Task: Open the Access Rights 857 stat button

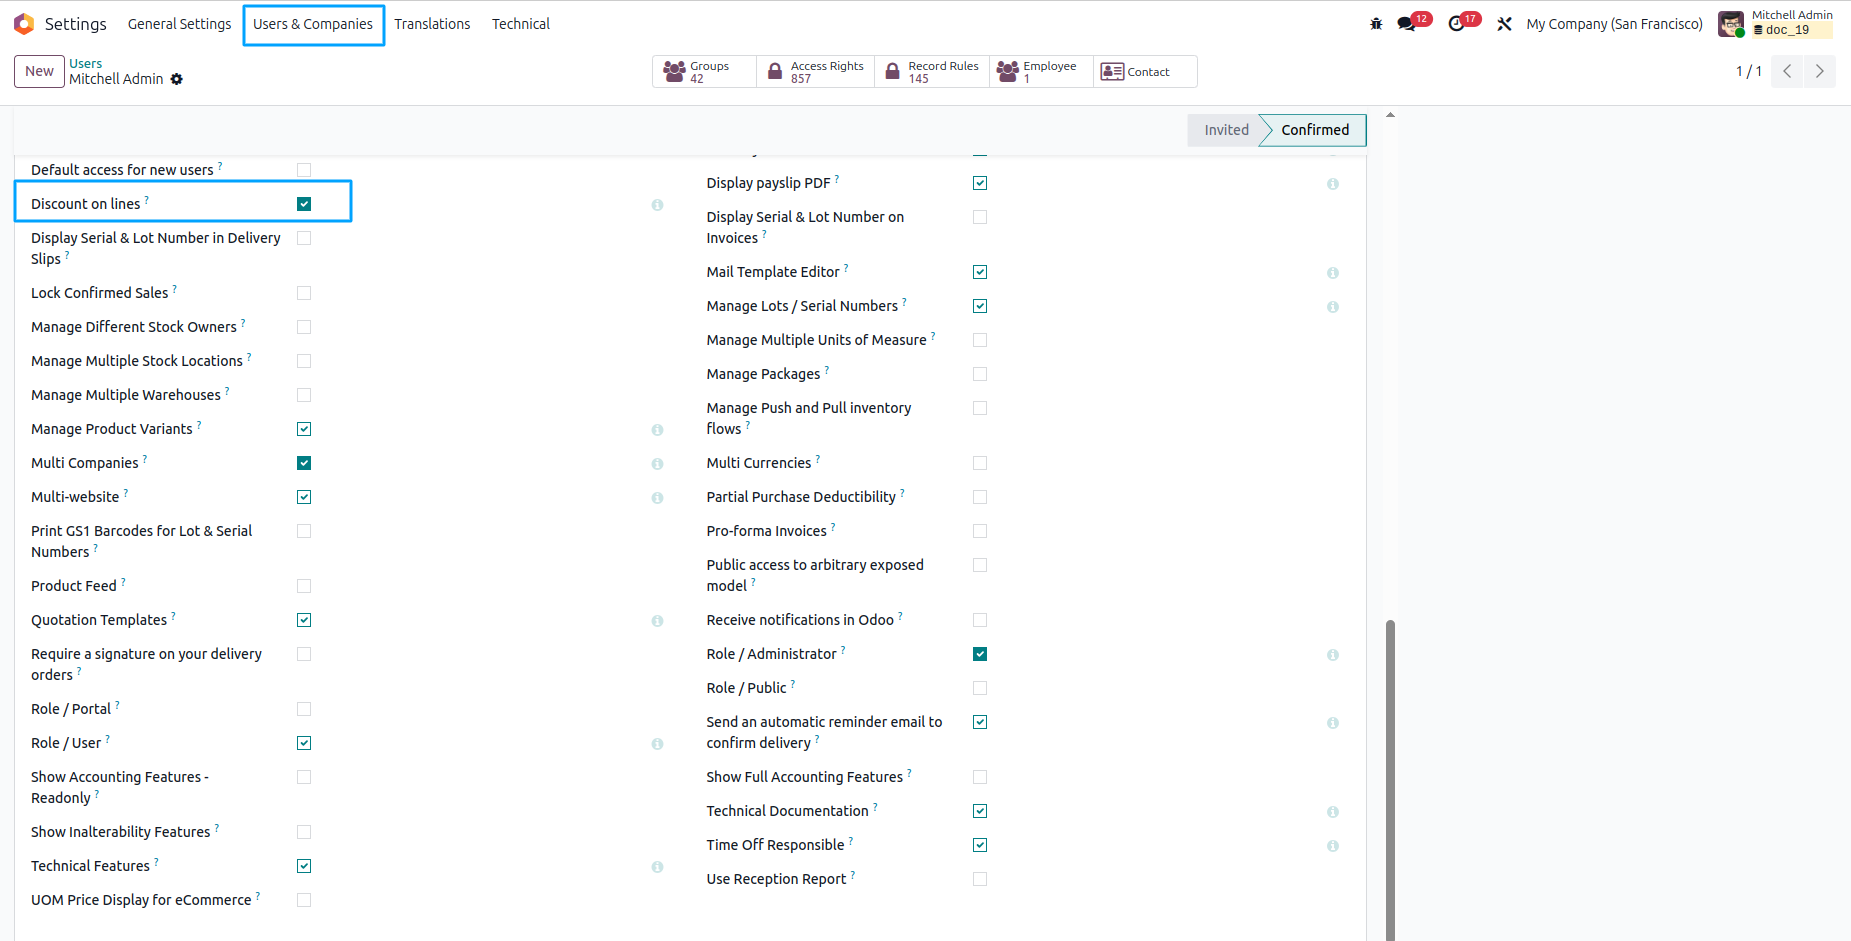Action: click(816, 72)
